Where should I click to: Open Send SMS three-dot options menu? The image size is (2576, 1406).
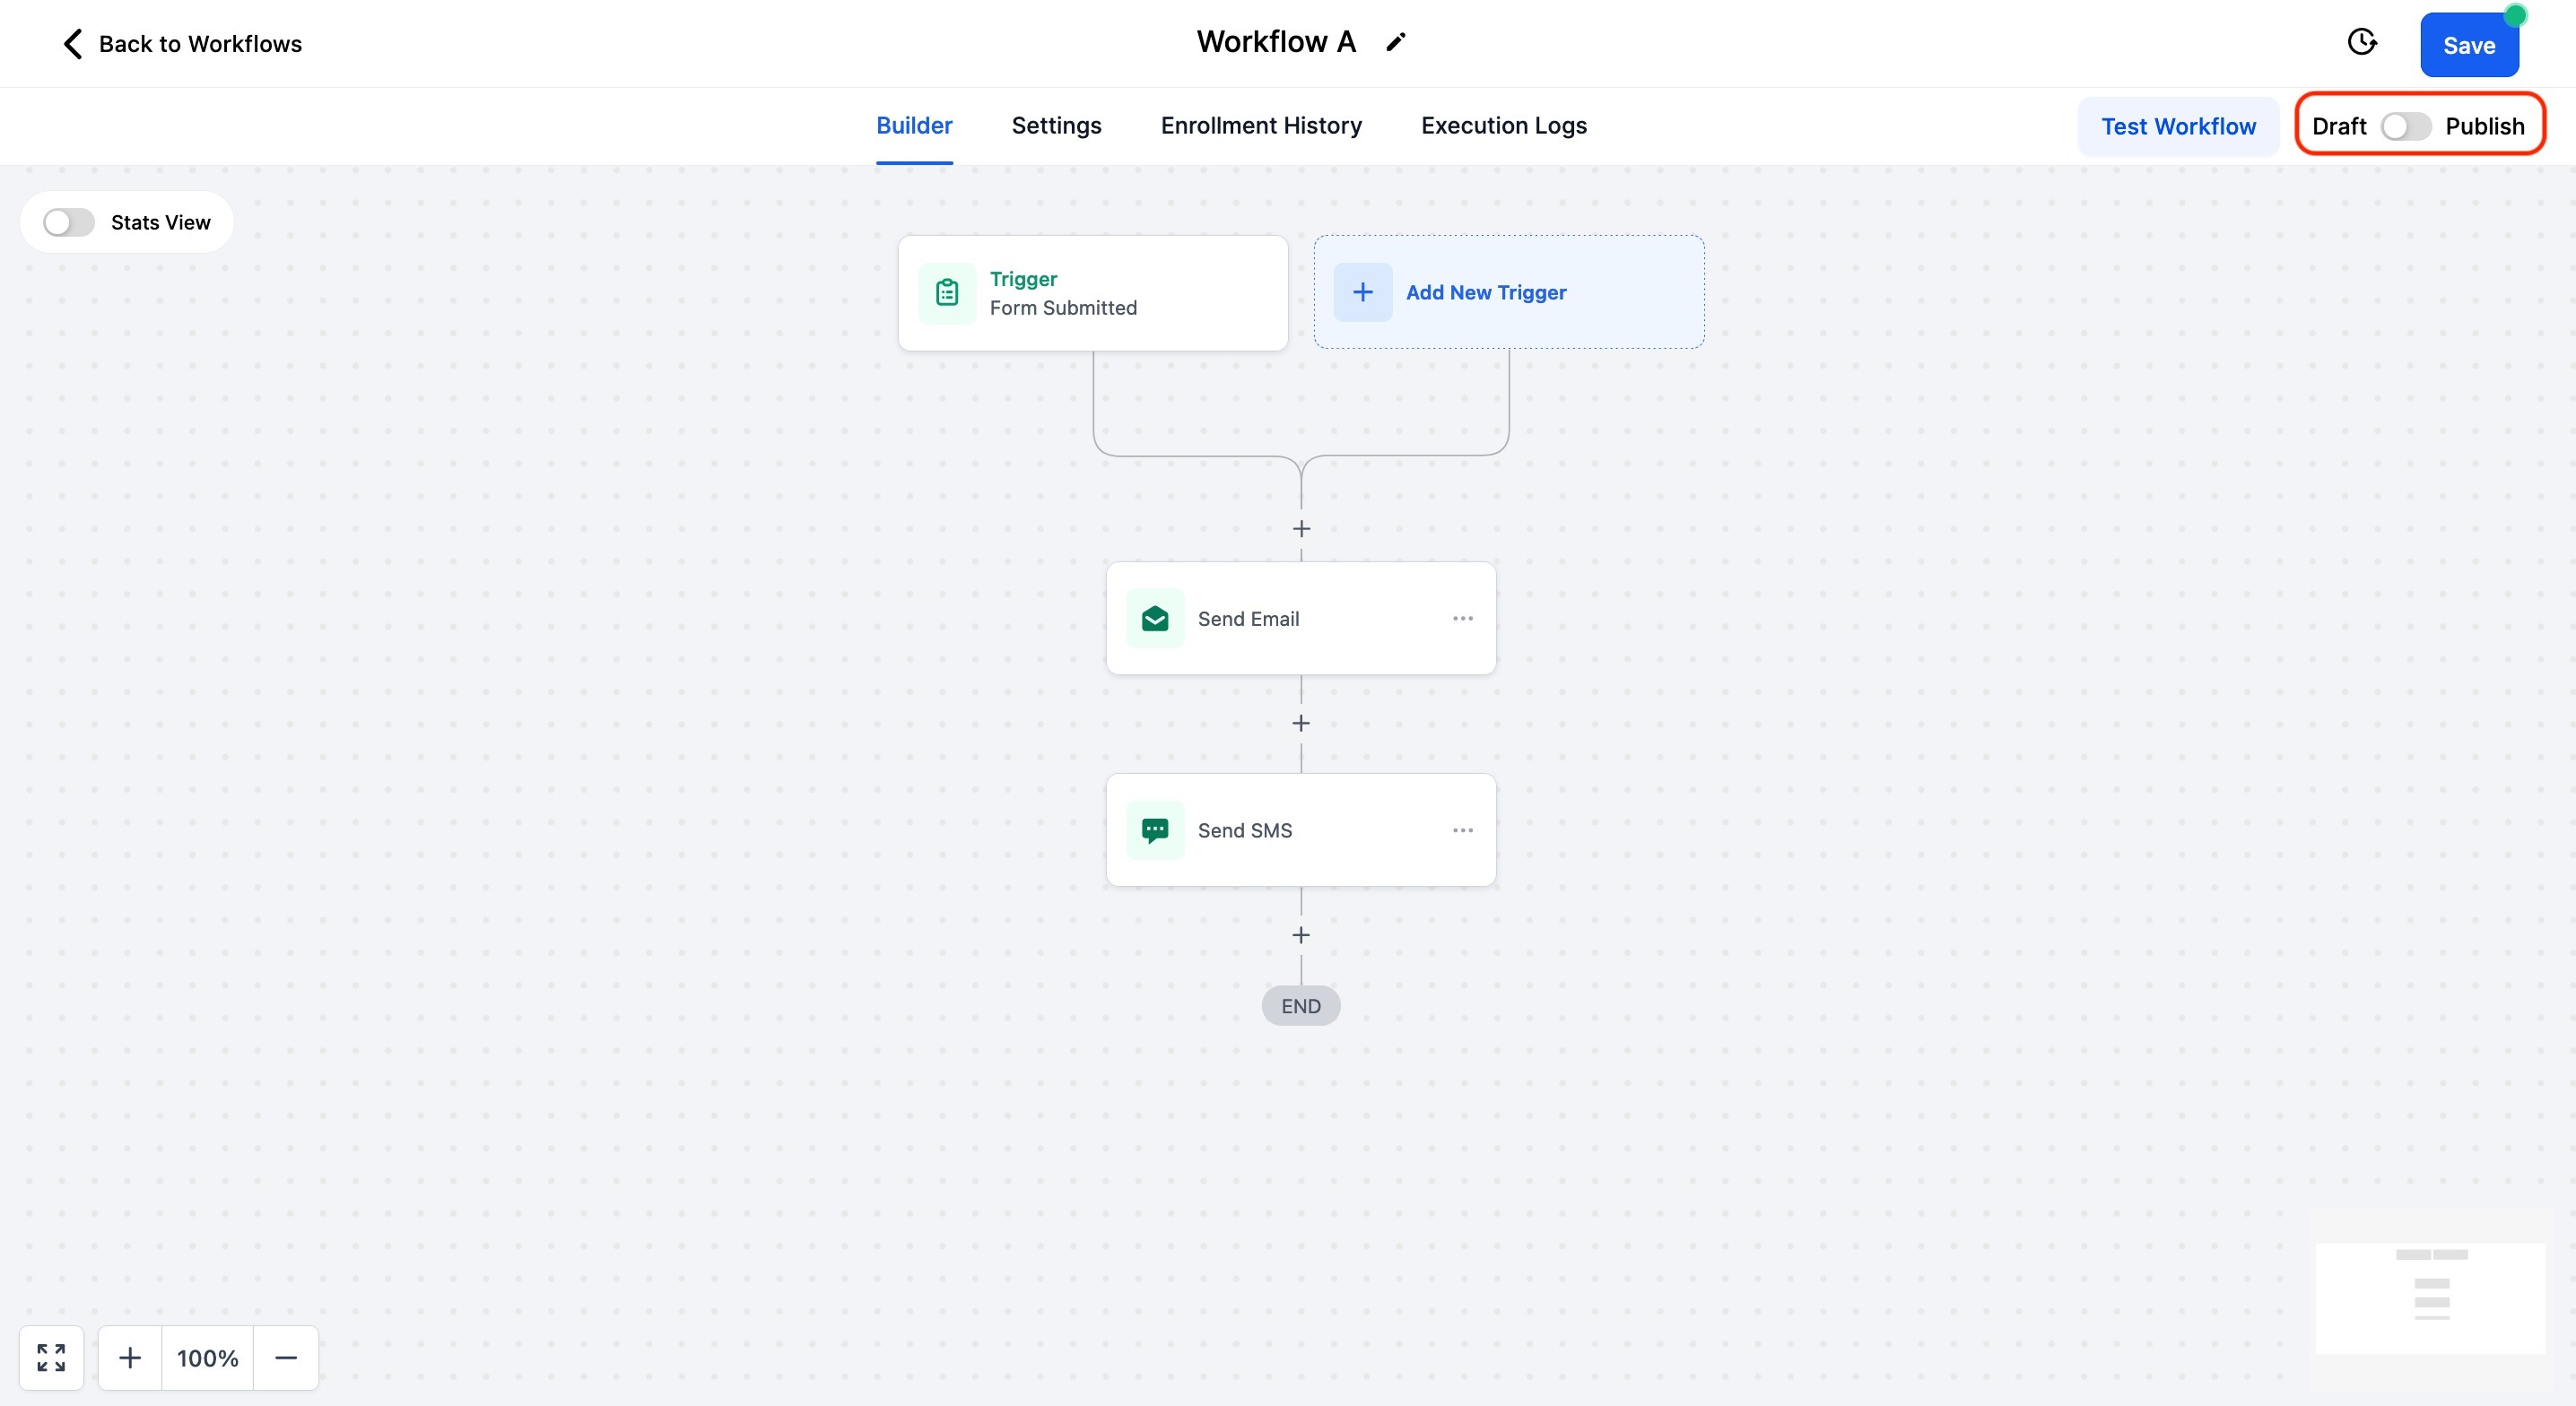[x=1462, y=830]
